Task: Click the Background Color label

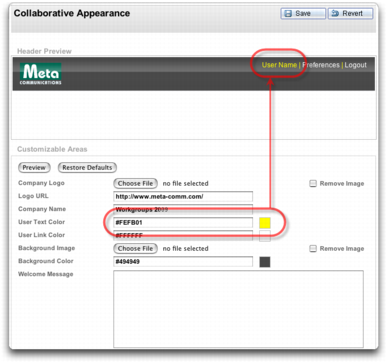Action: 46,261
